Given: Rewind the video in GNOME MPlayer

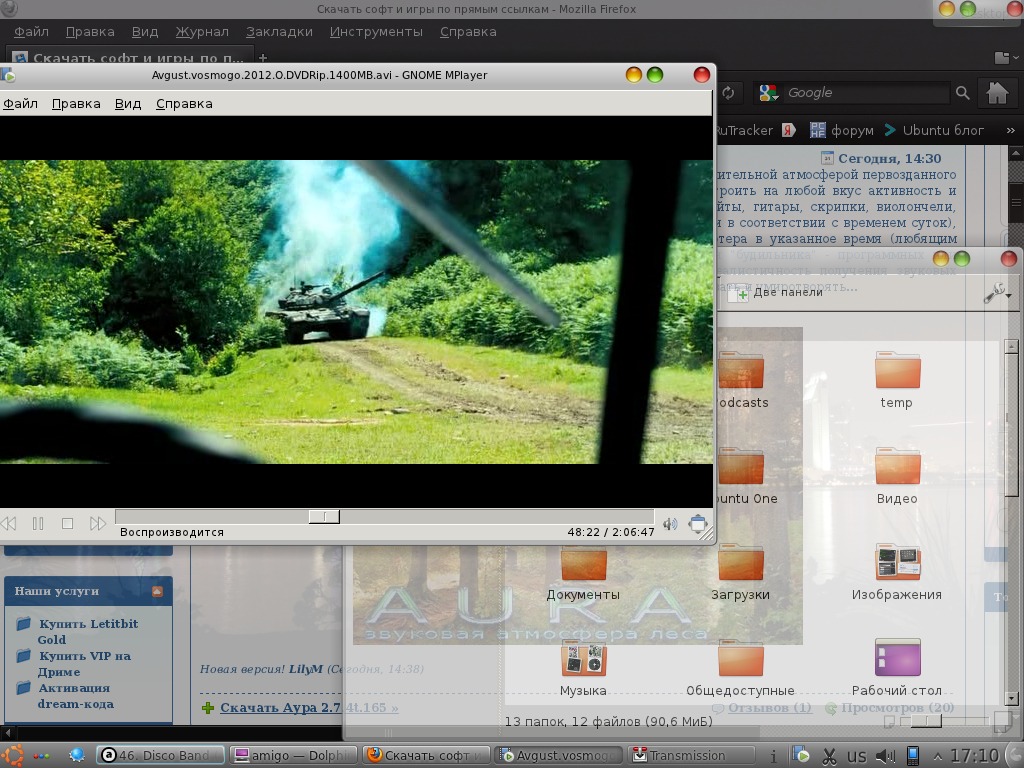Looking at the screenshot, I should coord(8,523).
